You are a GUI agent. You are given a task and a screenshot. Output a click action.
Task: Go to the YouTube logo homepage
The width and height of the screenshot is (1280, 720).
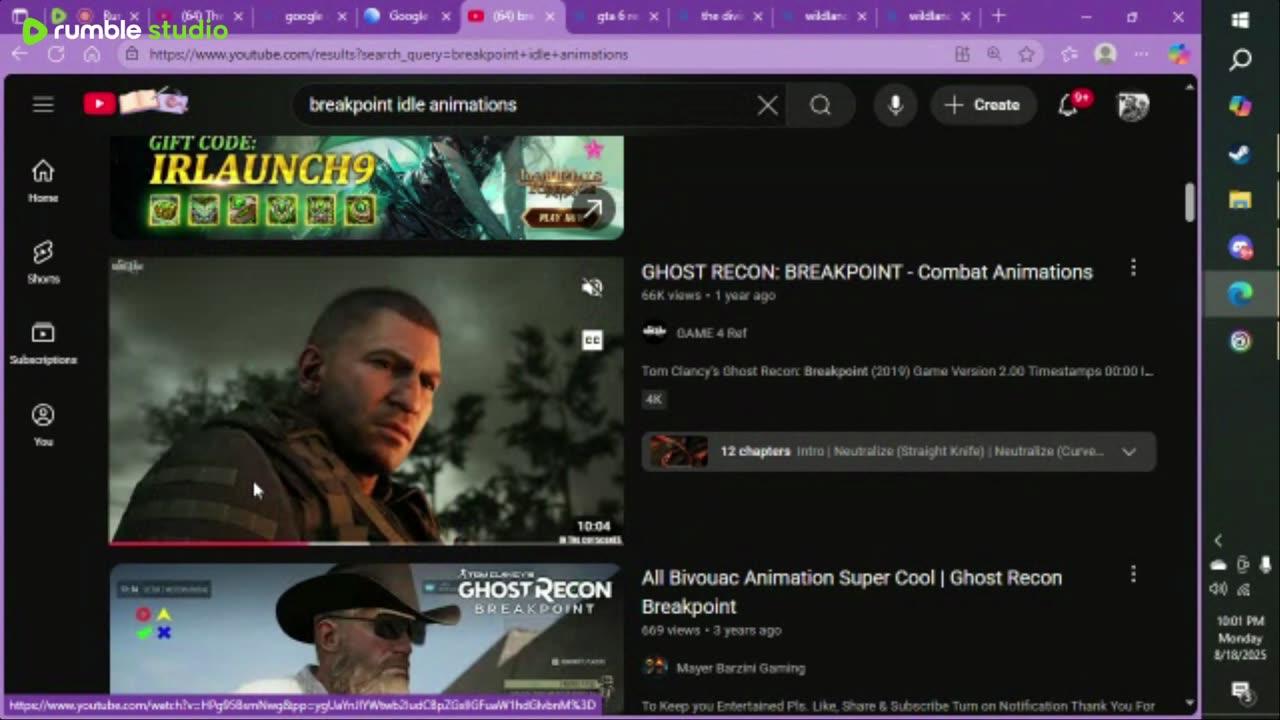[135, 103]
